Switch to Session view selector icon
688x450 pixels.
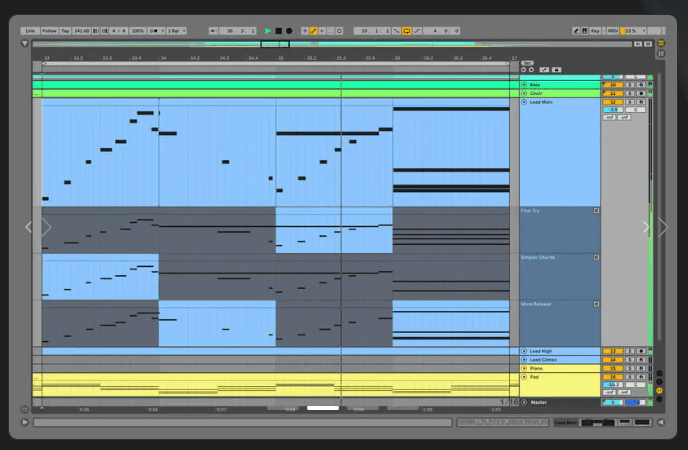point(661,54)
